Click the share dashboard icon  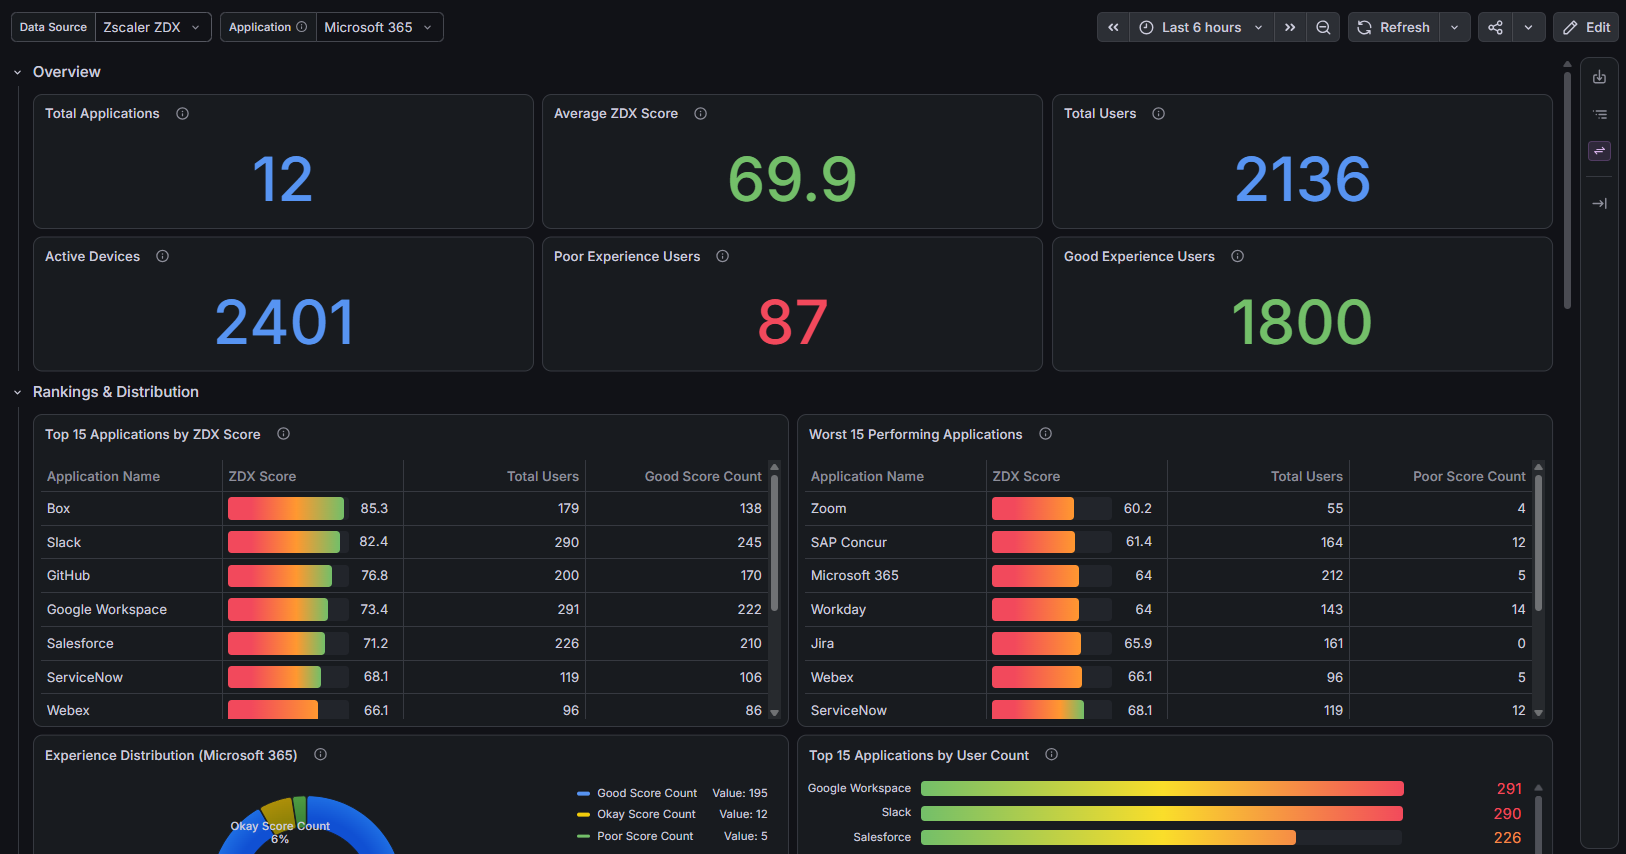coord(1495,27)
